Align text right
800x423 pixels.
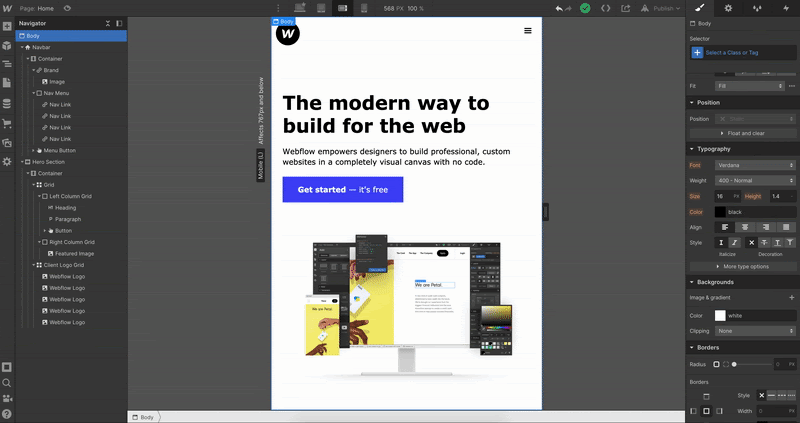coord(765,227)
